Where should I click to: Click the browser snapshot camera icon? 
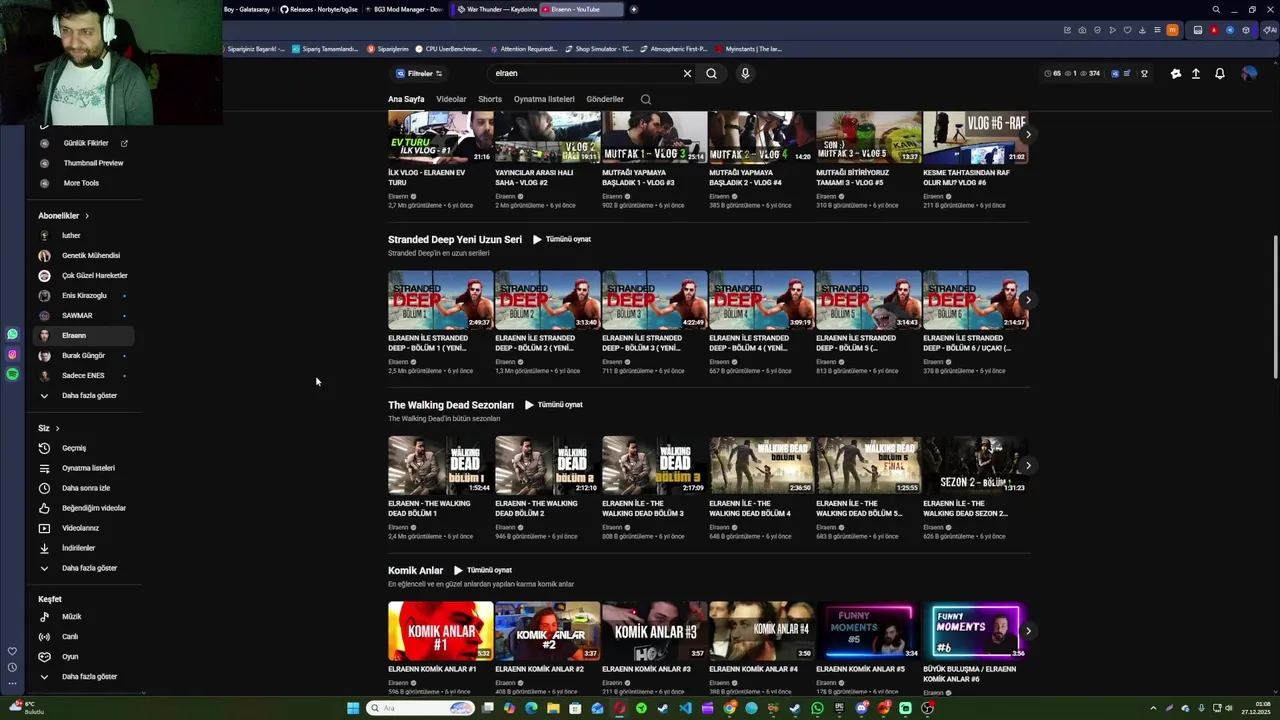tap(1082, 30)
